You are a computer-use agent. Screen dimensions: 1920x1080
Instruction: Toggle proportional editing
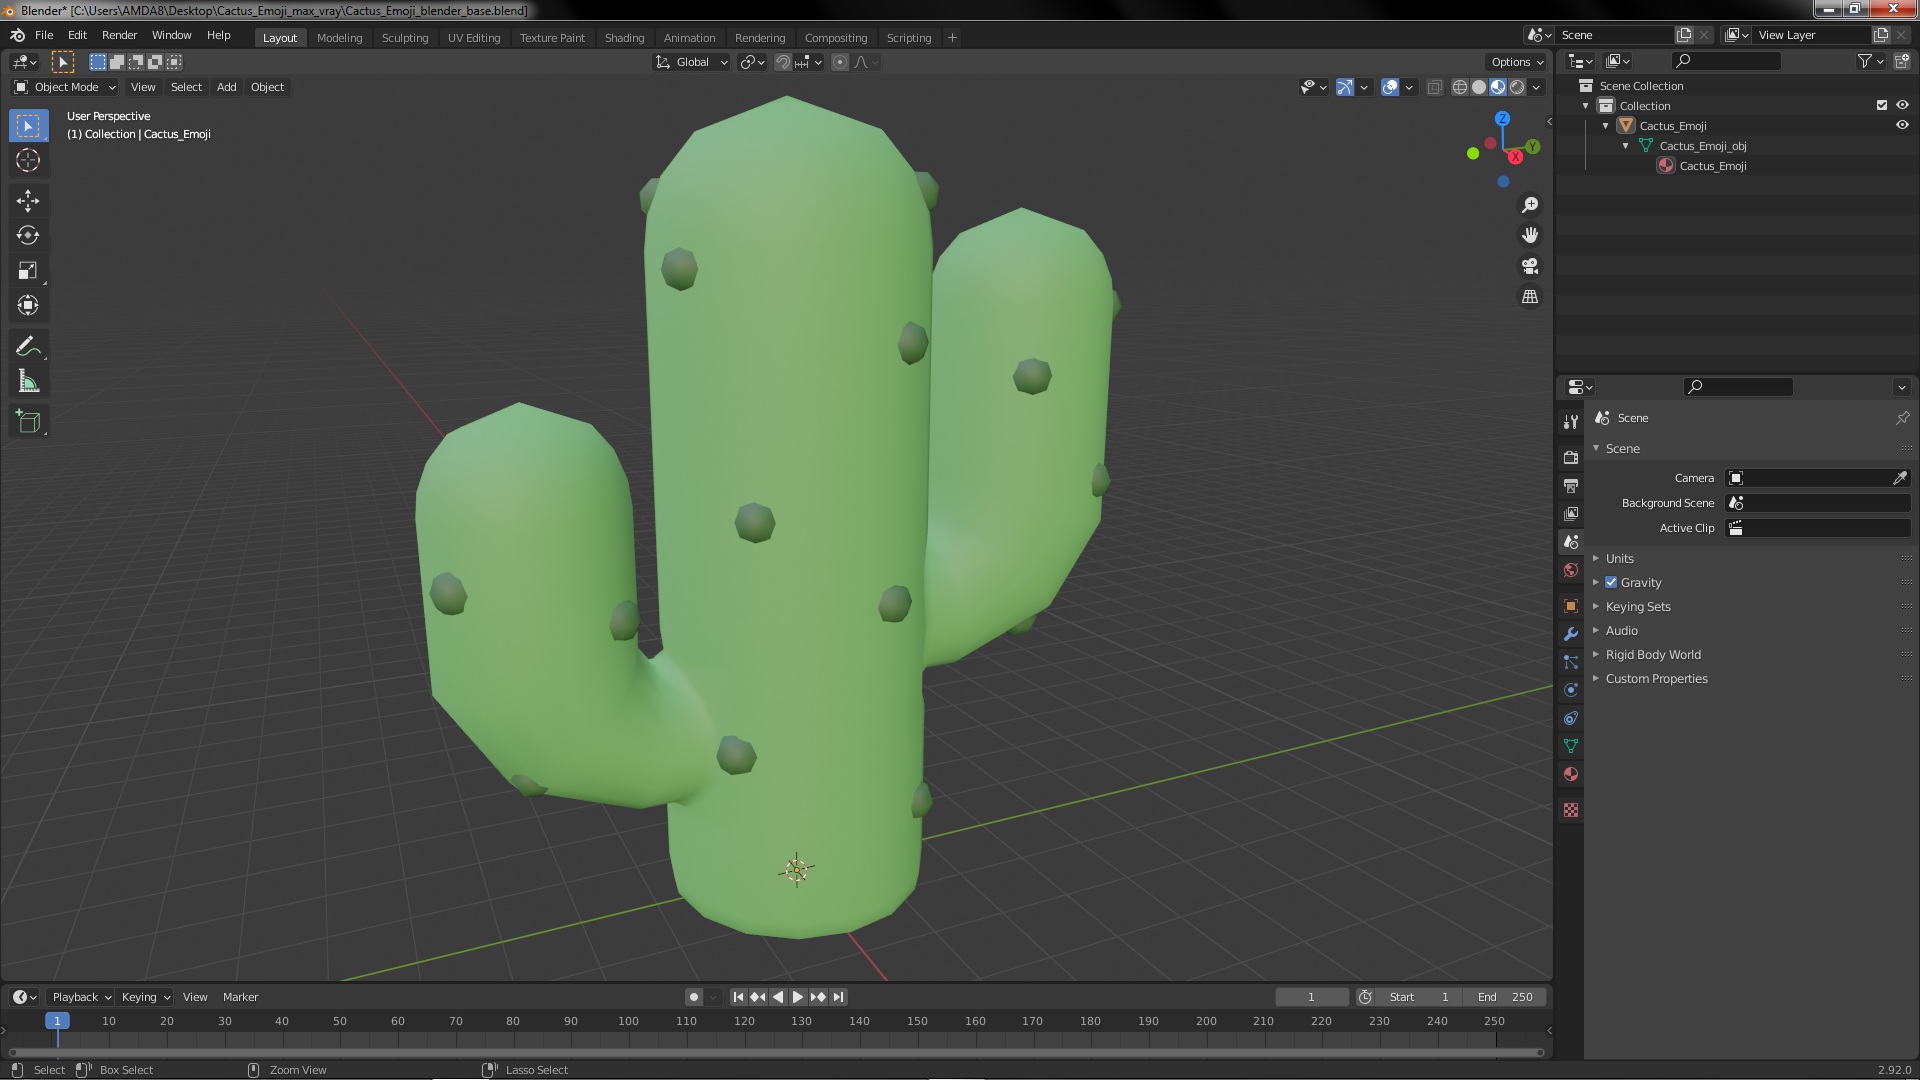pos(840,62)
